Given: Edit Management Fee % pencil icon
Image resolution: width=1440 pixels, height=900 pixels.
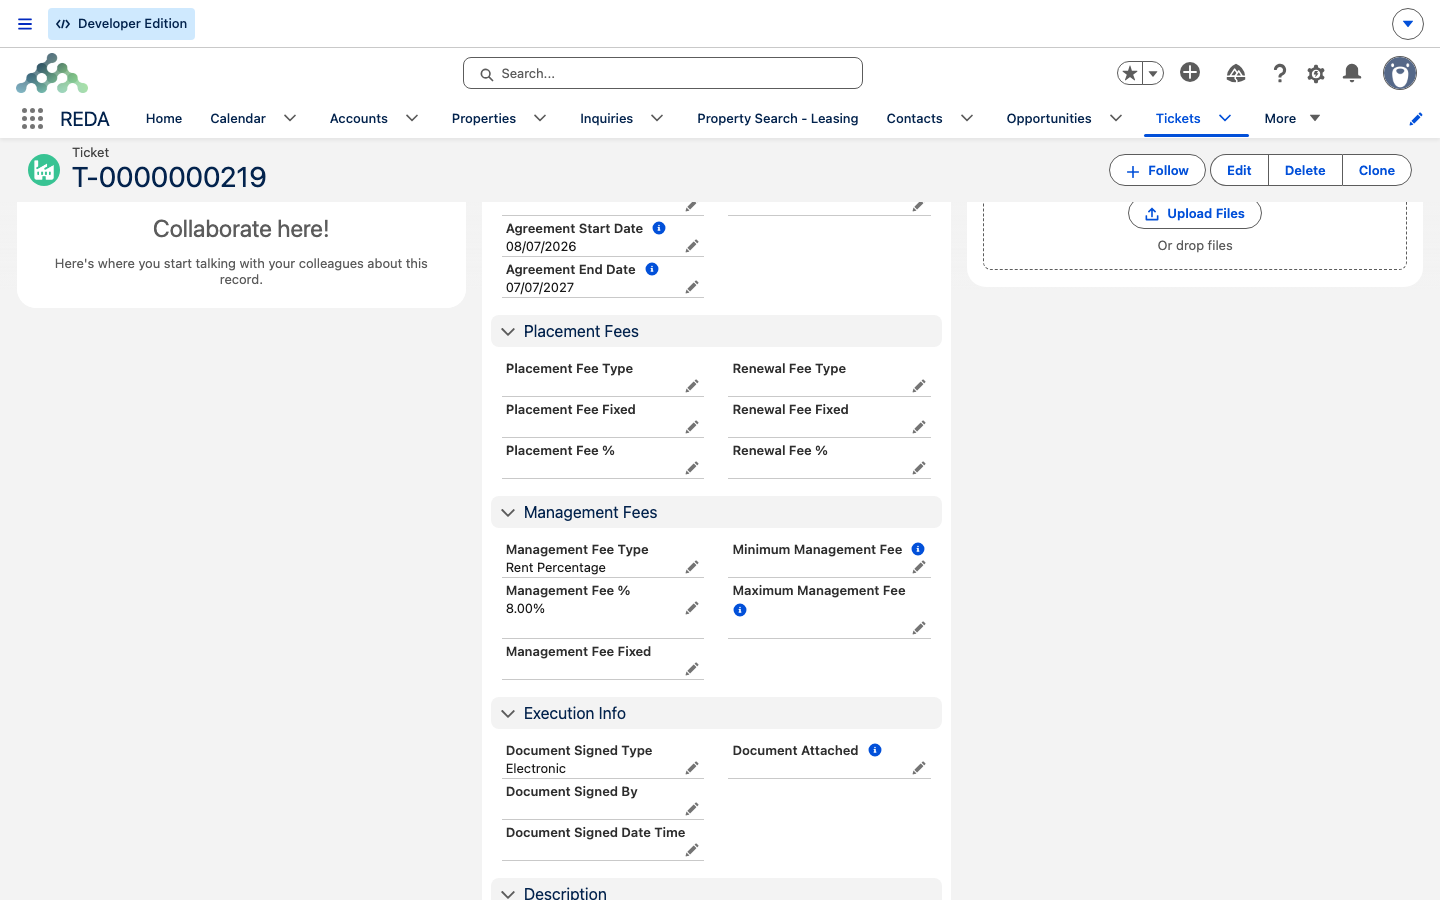Looking at the screenshot, I should [692, 608].
